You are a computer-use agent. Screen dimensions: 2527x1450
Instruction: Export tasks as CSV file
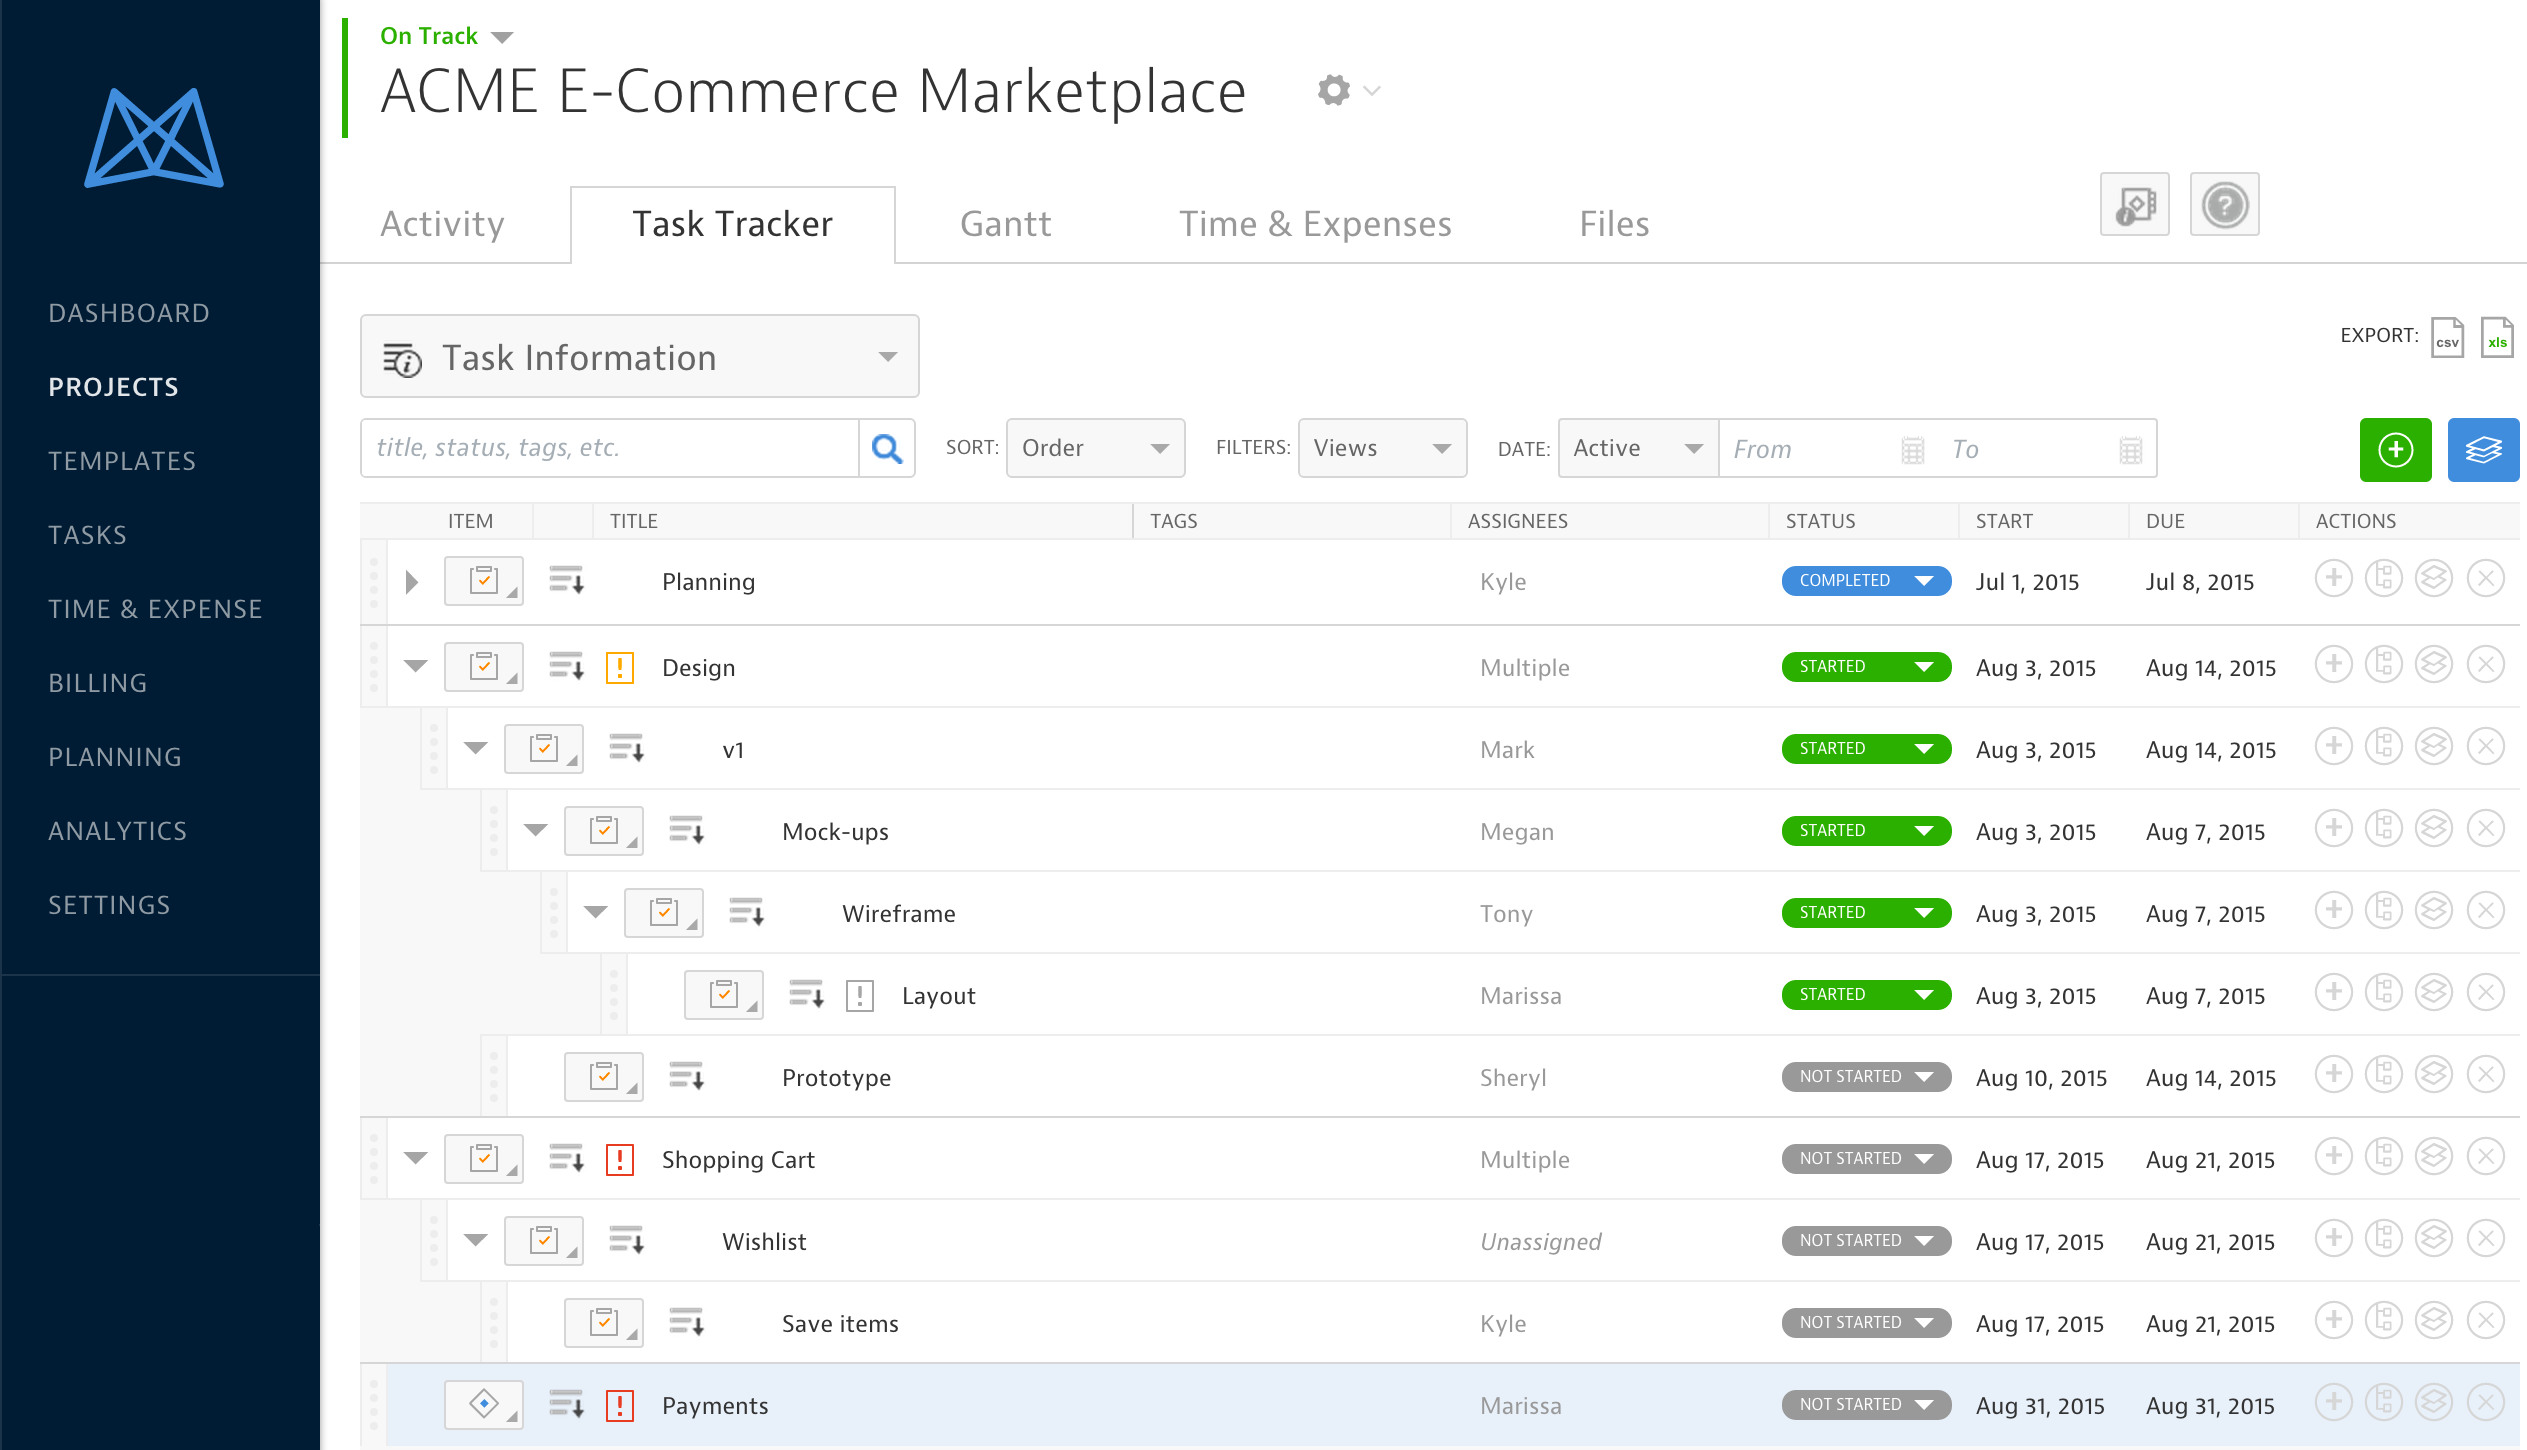tap(2447, 337)
